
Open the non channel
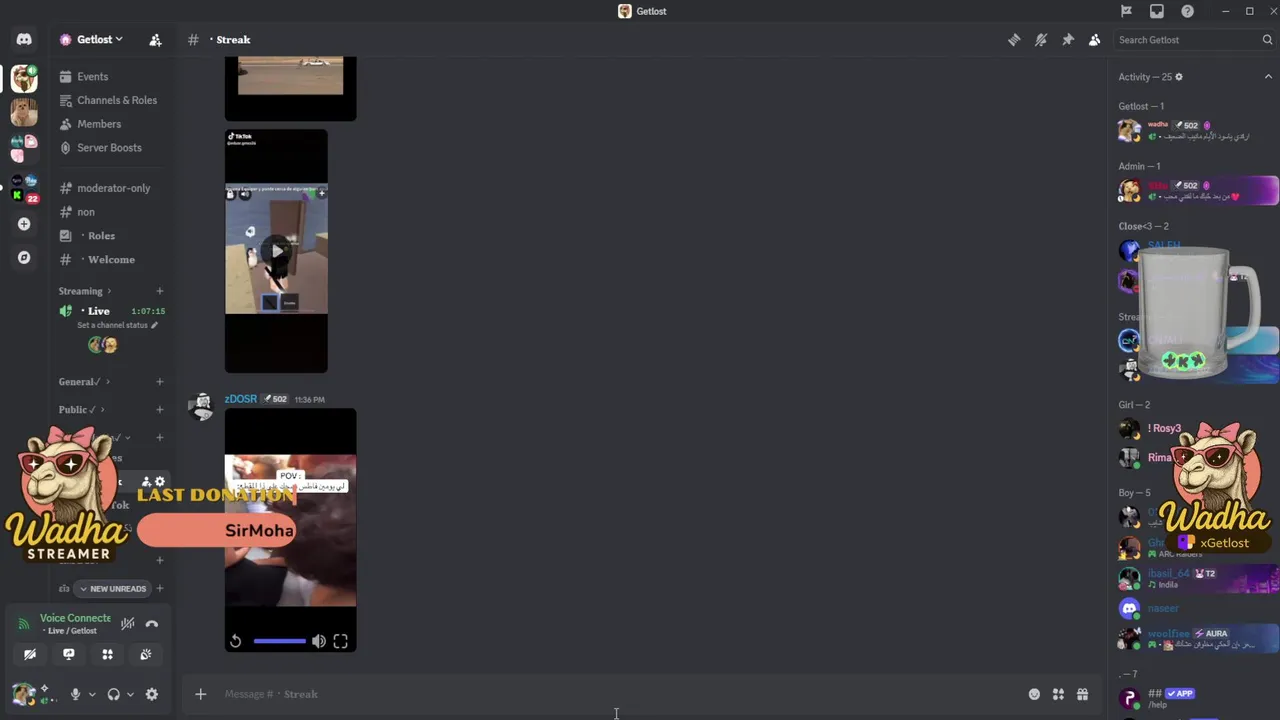(86, 212)
